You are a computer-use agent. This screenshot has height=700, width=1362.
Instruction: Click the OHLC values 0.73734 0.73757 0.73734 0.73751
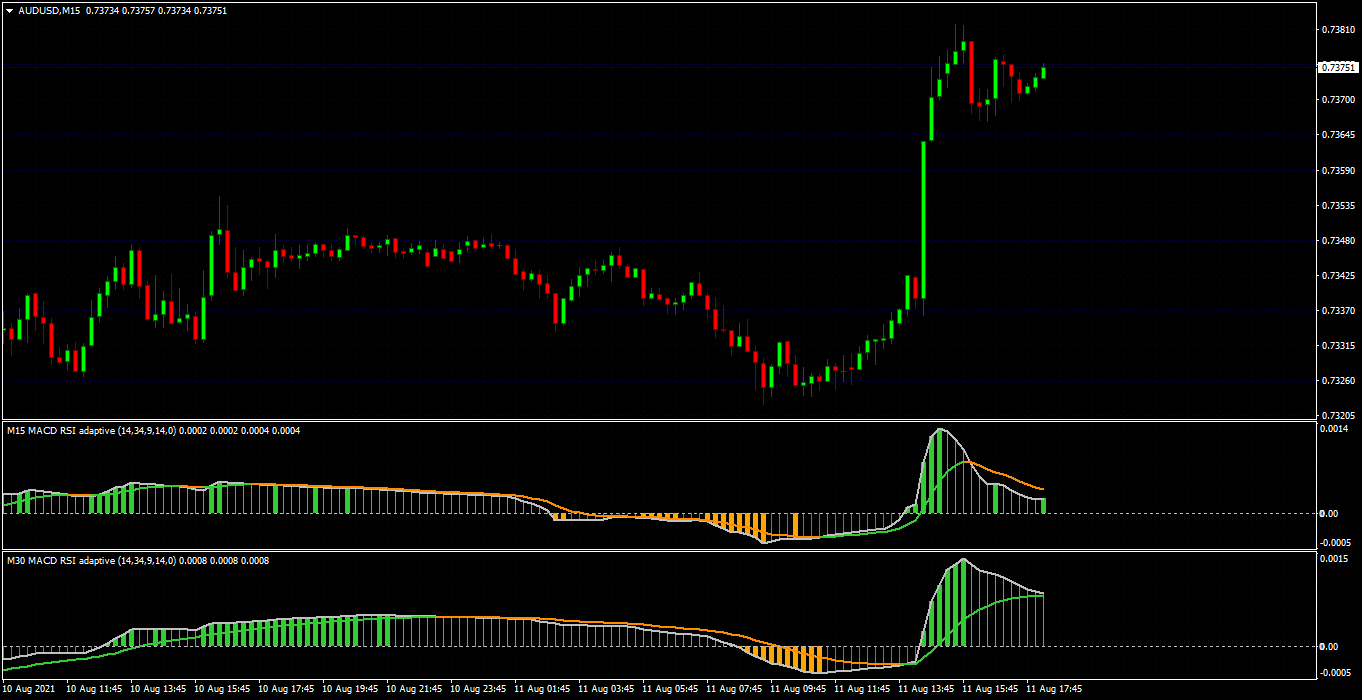pos(157,10)
